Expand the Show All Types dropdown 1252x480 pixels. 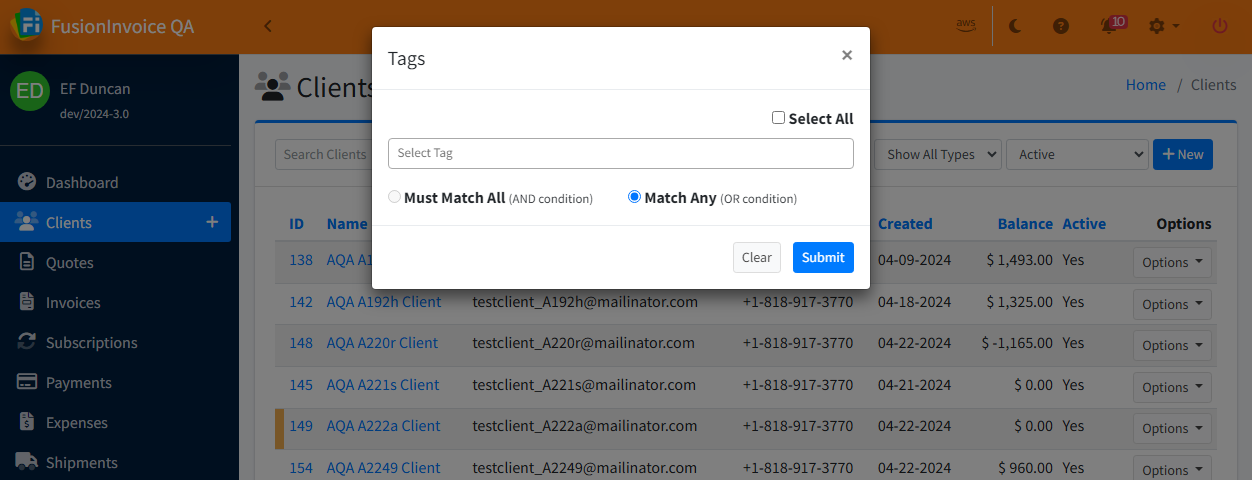pyautogui.click(x=938, y=154)
